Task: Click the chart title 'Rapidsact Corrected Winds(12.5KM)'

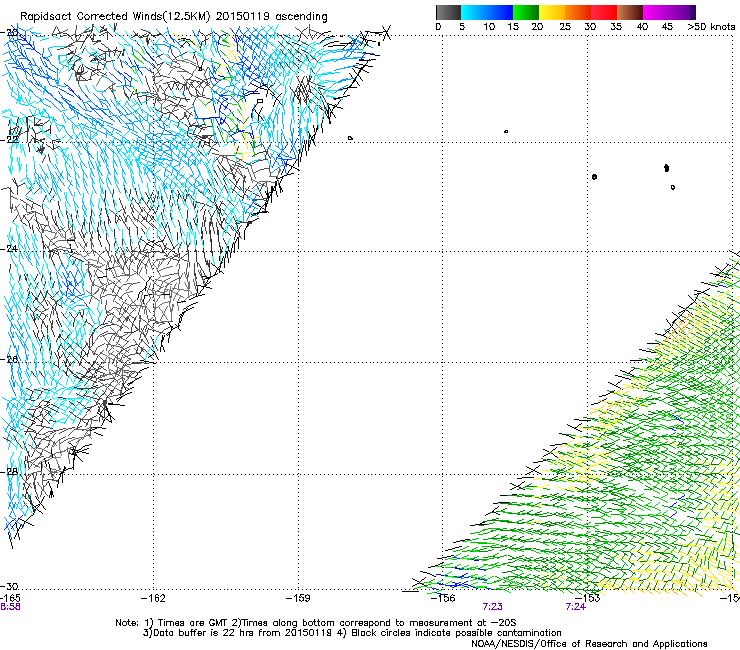Action: [x=115, y=16]
